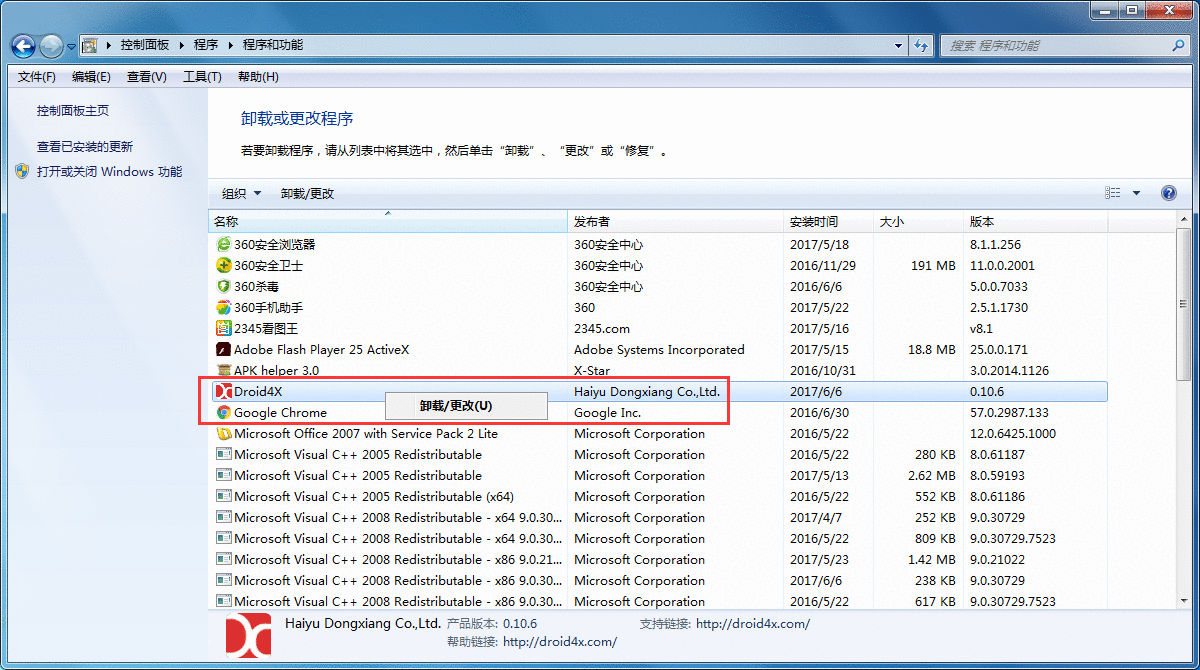
Task: Open the 文件(F) menu
Action: [x=37, y=77]
